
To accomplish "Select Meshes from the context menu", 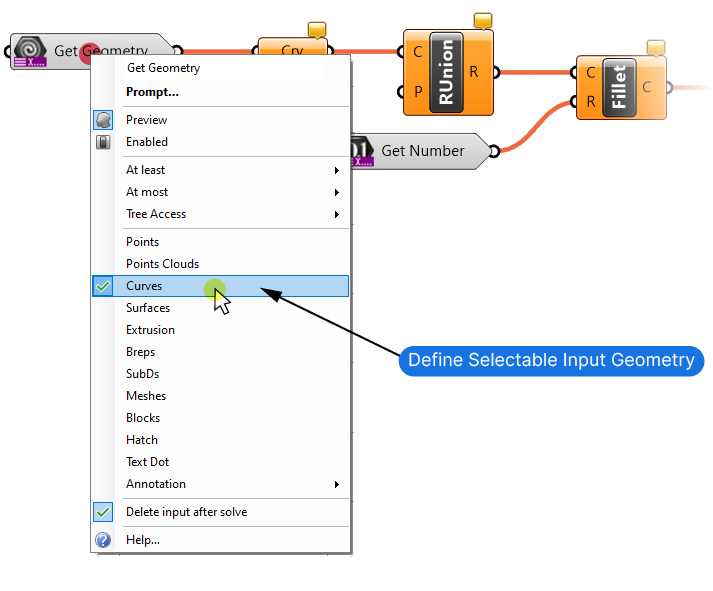I will [146, 396].
